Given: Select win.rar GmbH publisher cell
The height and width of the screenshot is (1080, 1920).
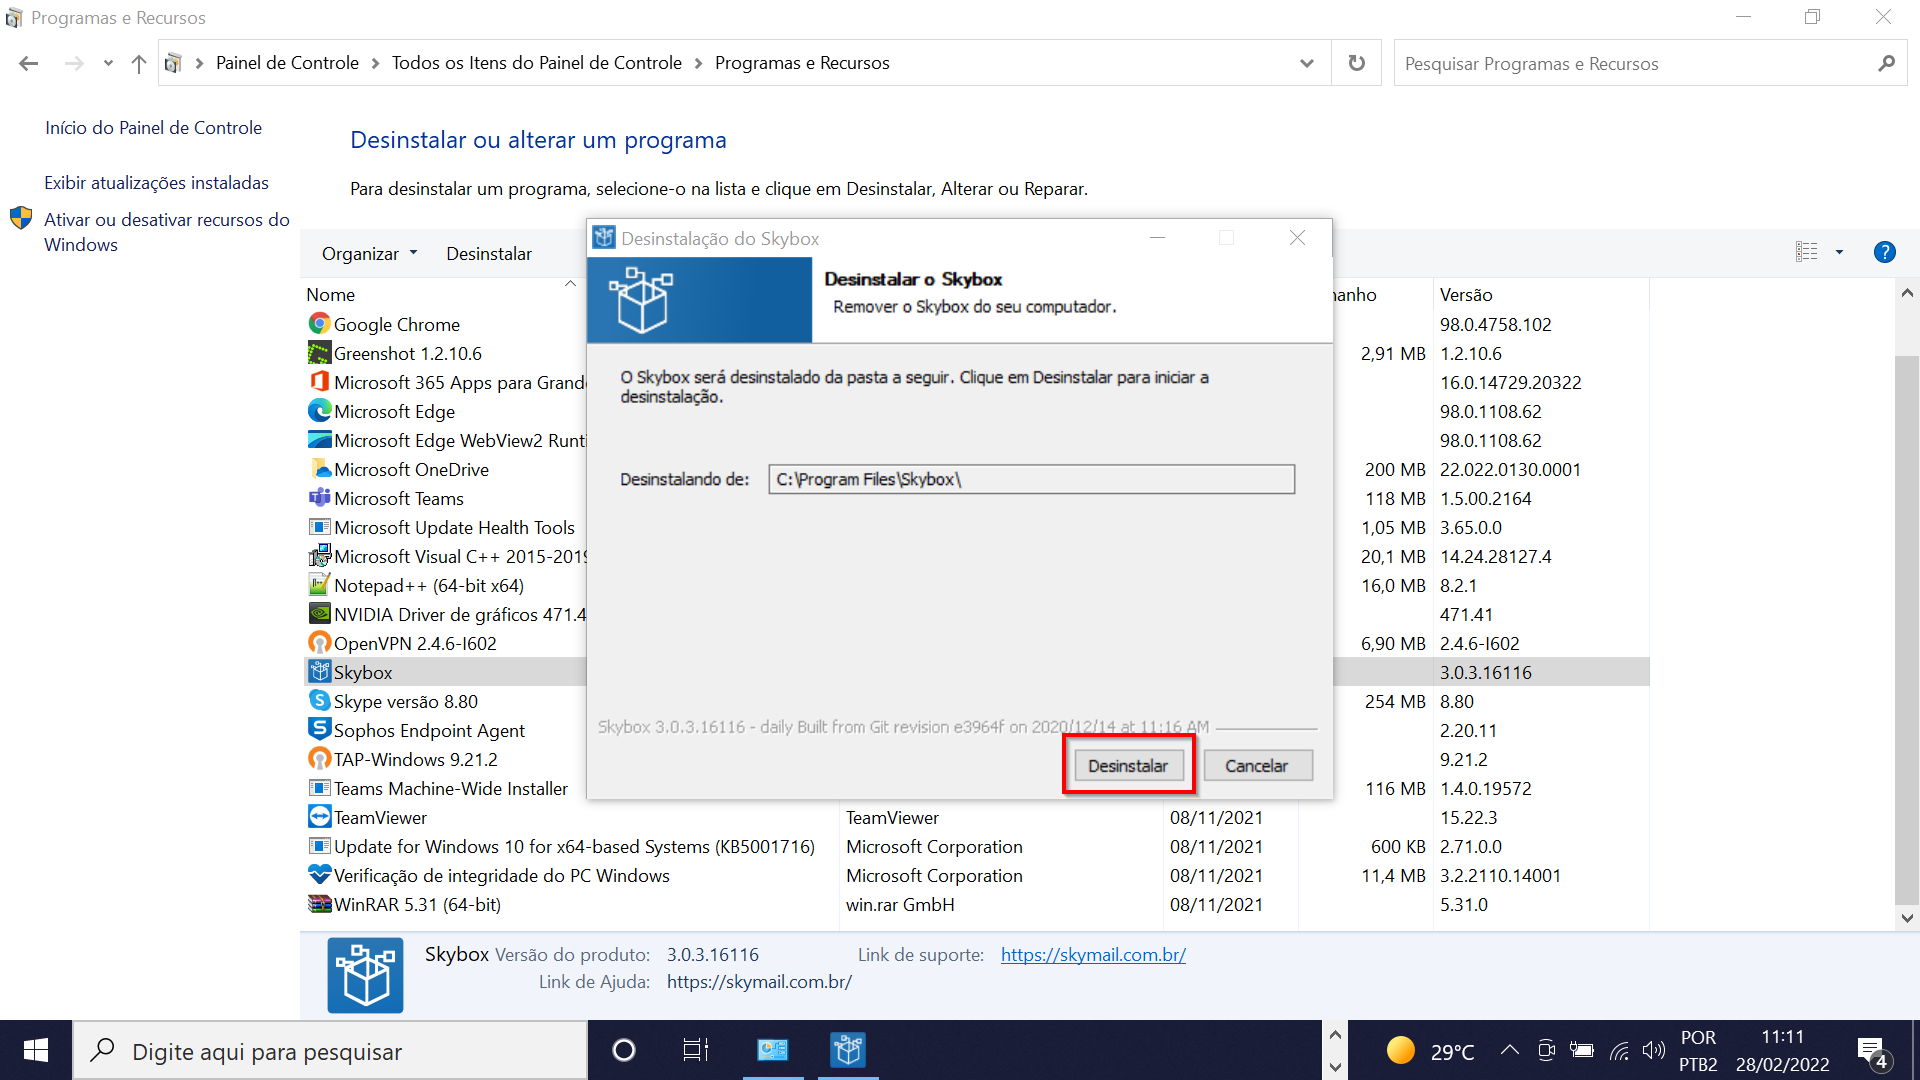Looking at the screenshot, I should click(900, 904).
